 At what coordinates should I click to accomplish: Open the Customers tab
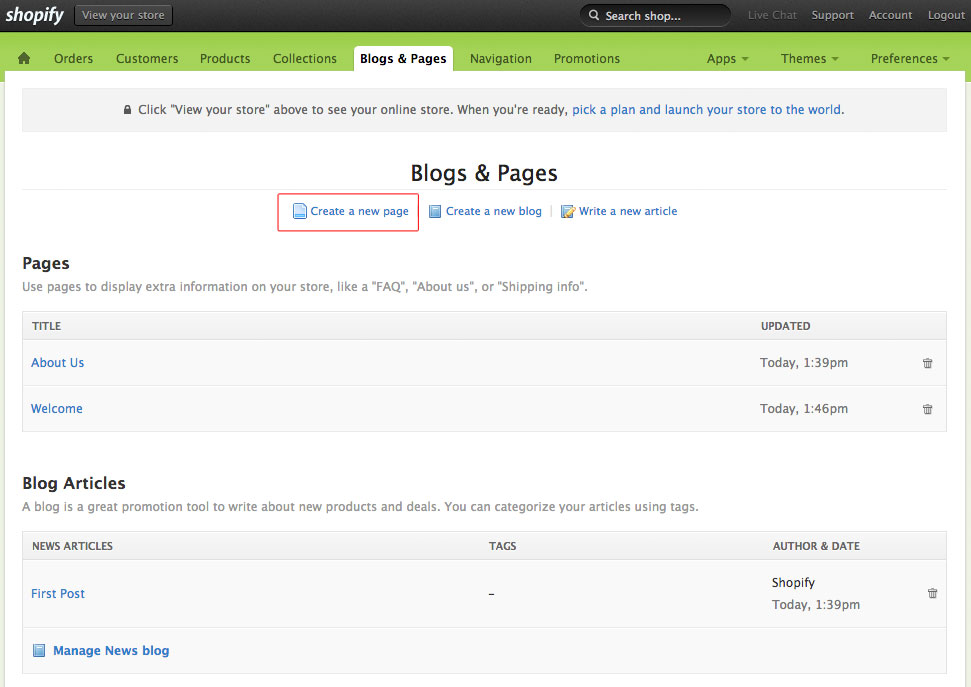click(147, 59)
